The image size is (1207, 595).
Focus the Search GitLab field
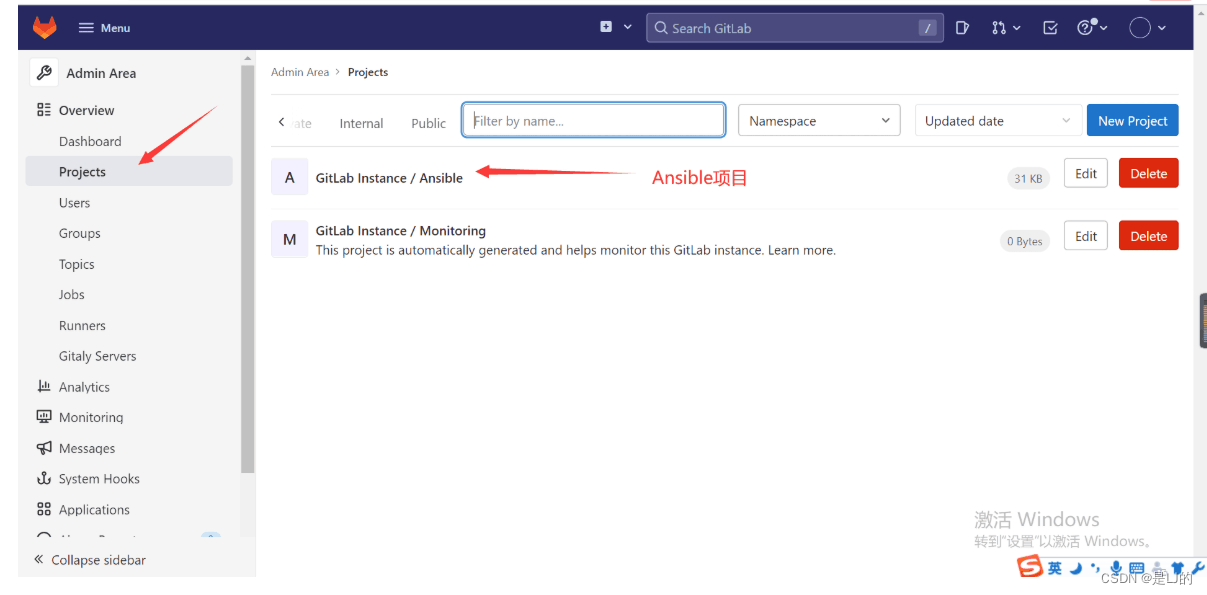[794, 28]
